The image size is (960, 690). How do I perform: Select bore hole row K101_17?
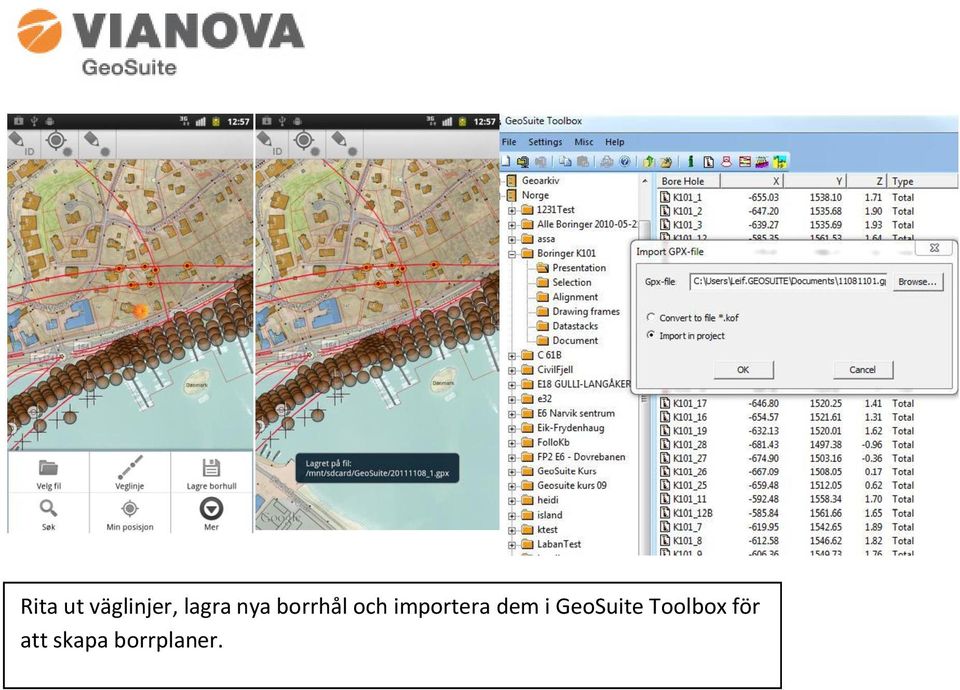[787, 403]
